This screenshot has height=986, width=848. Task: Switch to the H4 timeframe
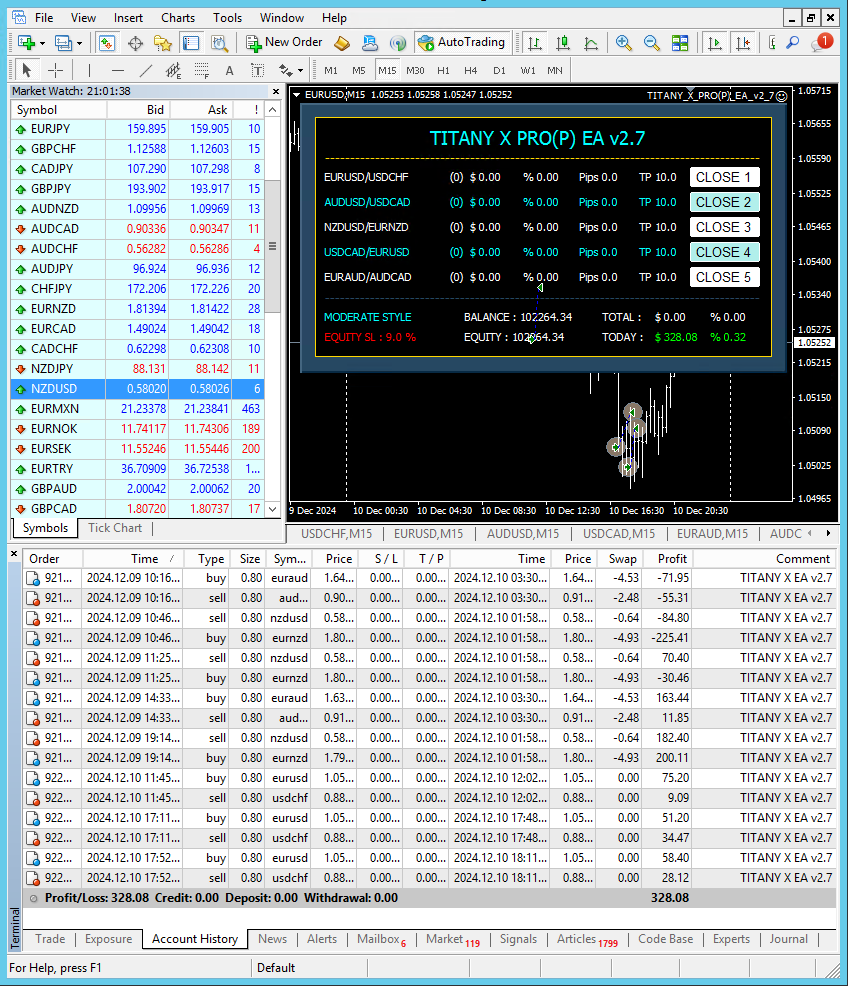(471, 70)
